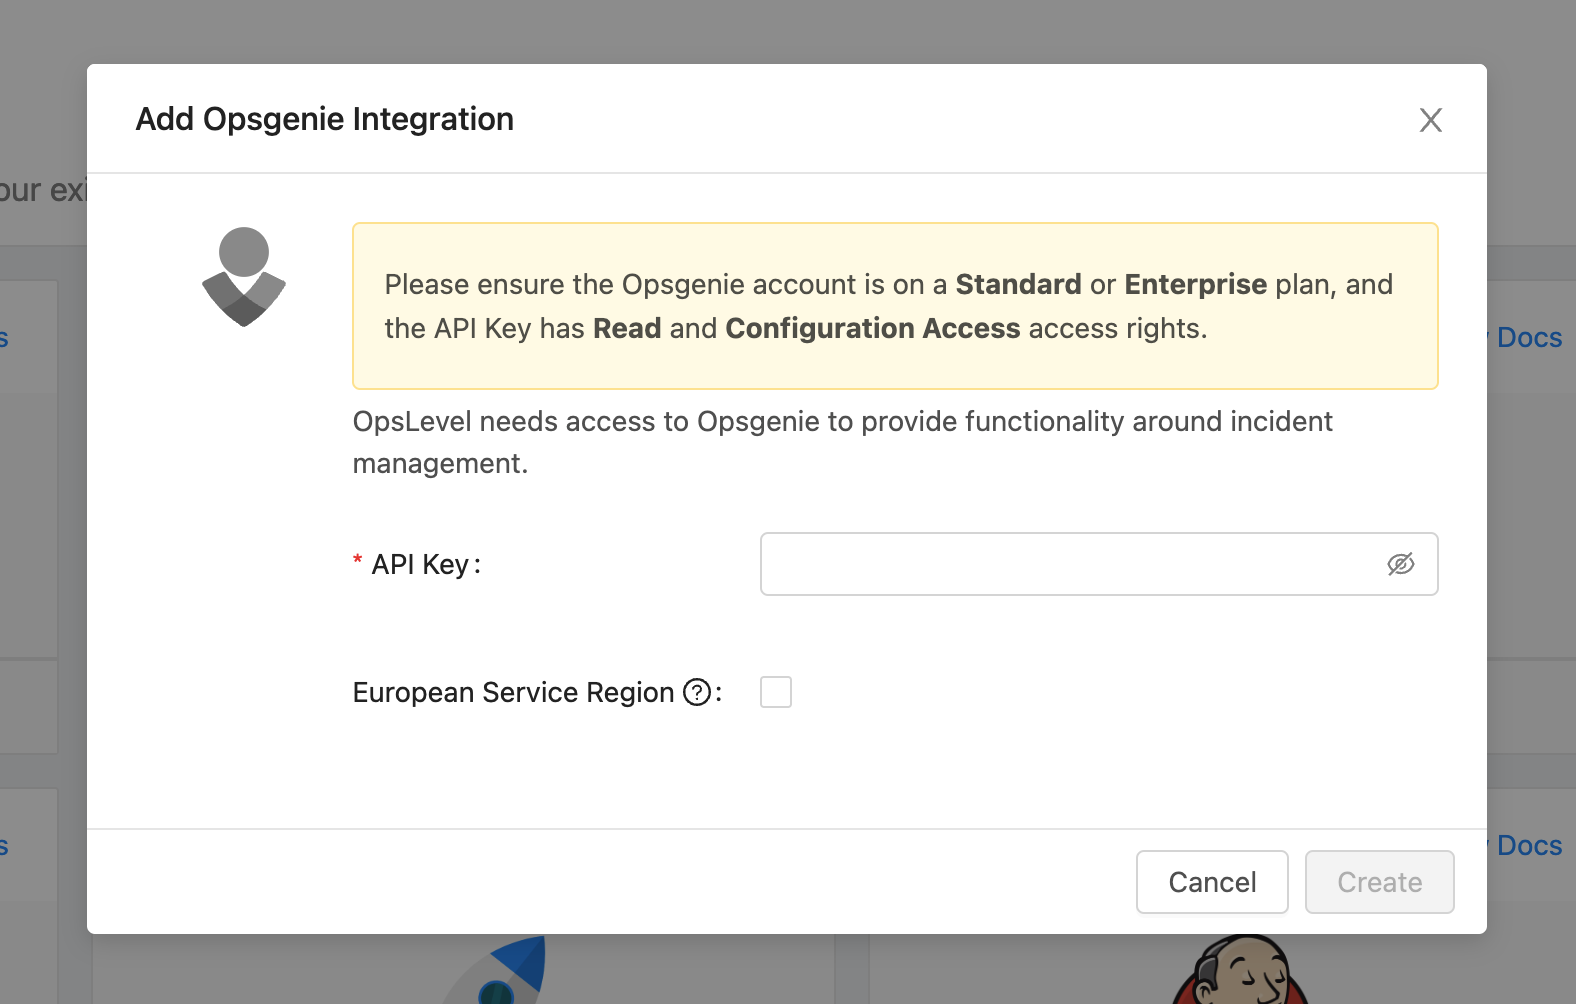This screenshot has height=1004, width=1576.
Task: Select the yellow plan requirement notice text
Action: click(x=888, y=306)
